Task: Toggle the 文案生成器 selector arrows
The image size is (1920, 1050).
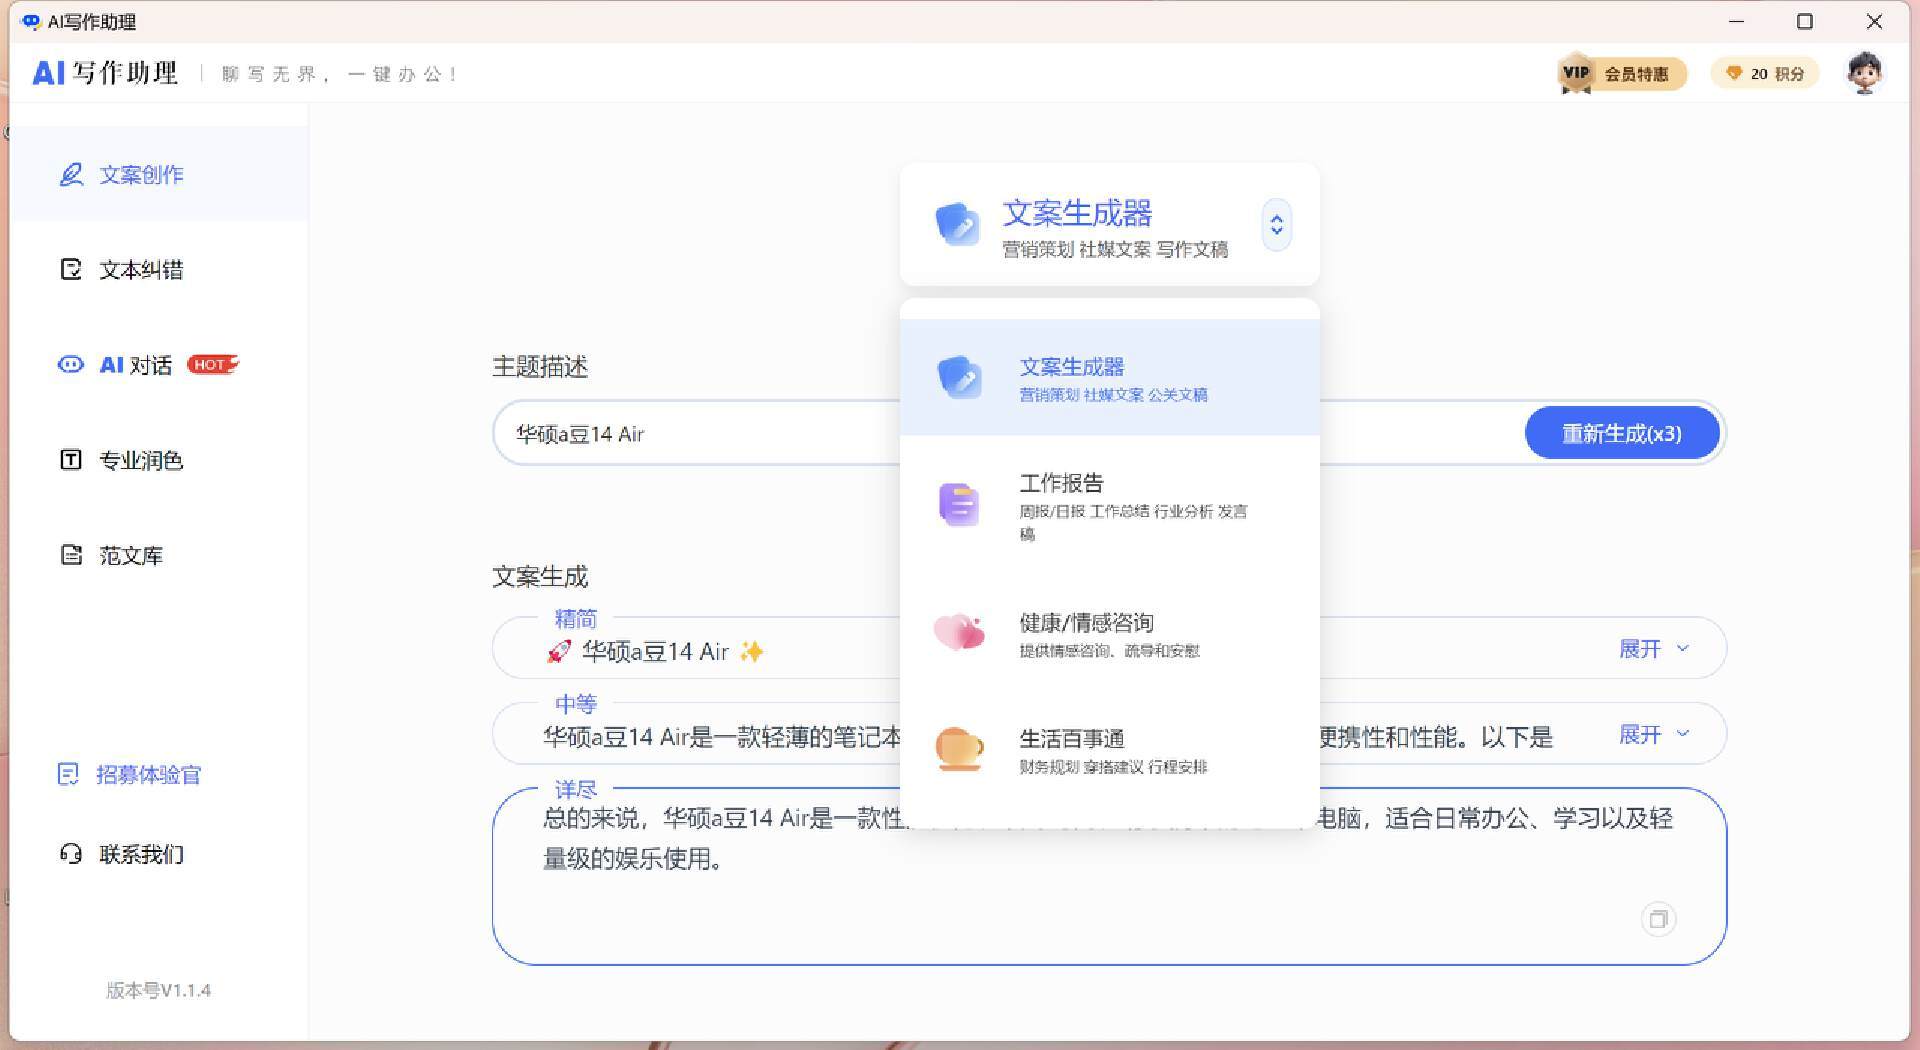Action: [1277, 225]
